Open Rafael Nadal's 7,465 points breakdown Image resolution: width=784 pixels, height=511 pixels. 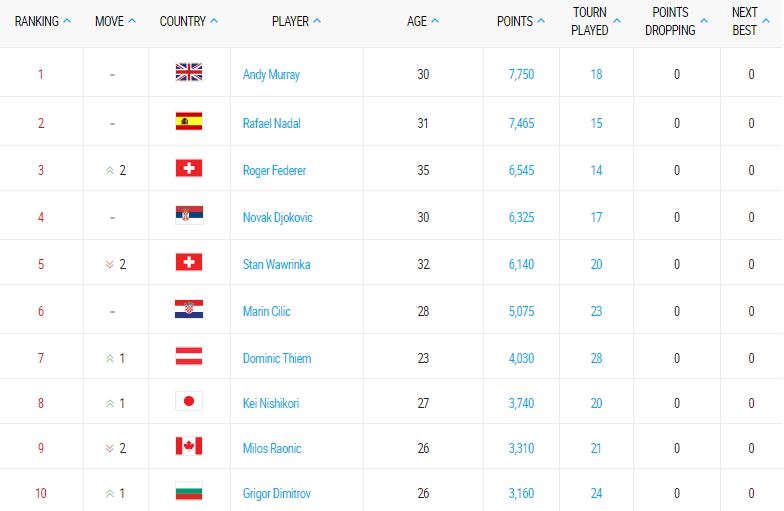point(522,124)
